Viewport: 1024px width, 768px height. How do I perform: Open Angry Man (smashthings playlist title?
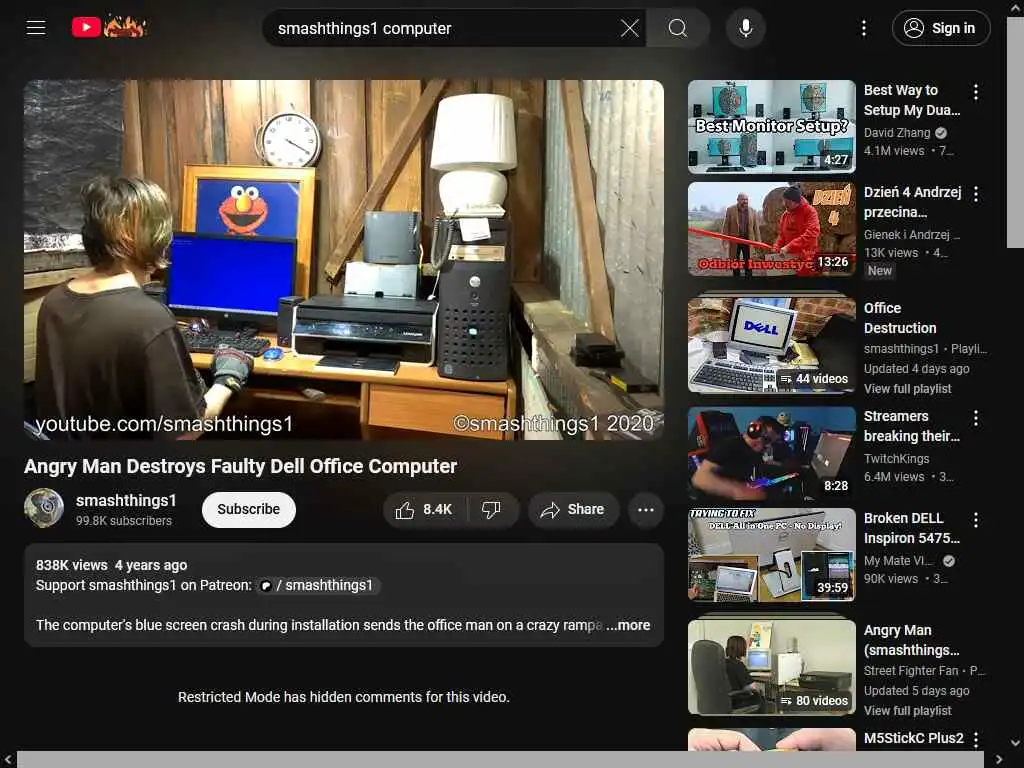pyautogui.click(x=911, y=640)
